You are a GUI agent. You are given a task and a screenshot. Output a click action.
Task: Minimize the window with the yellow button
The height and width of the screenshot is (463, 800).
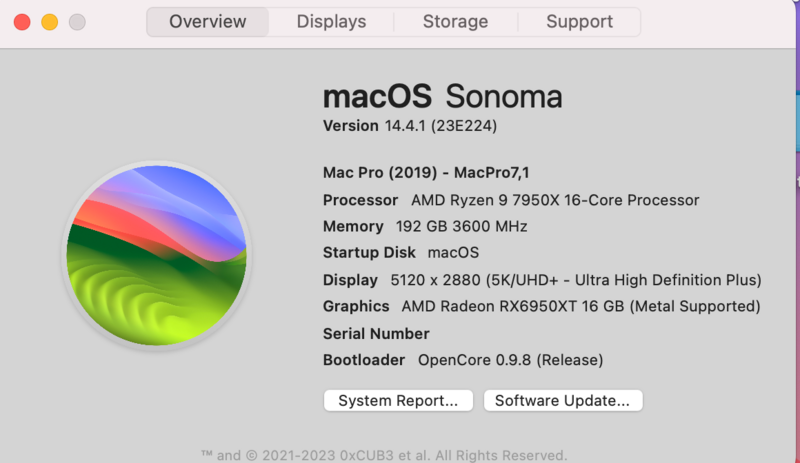(x=50, y=22)
